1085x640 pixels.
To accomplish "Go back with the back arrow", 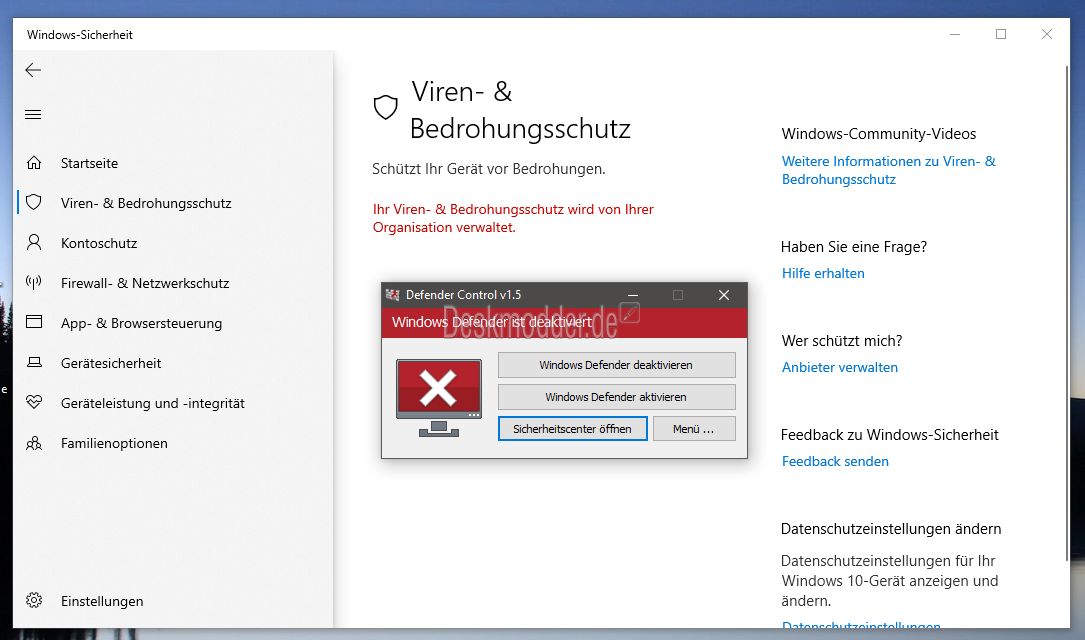I will point(33,70).
